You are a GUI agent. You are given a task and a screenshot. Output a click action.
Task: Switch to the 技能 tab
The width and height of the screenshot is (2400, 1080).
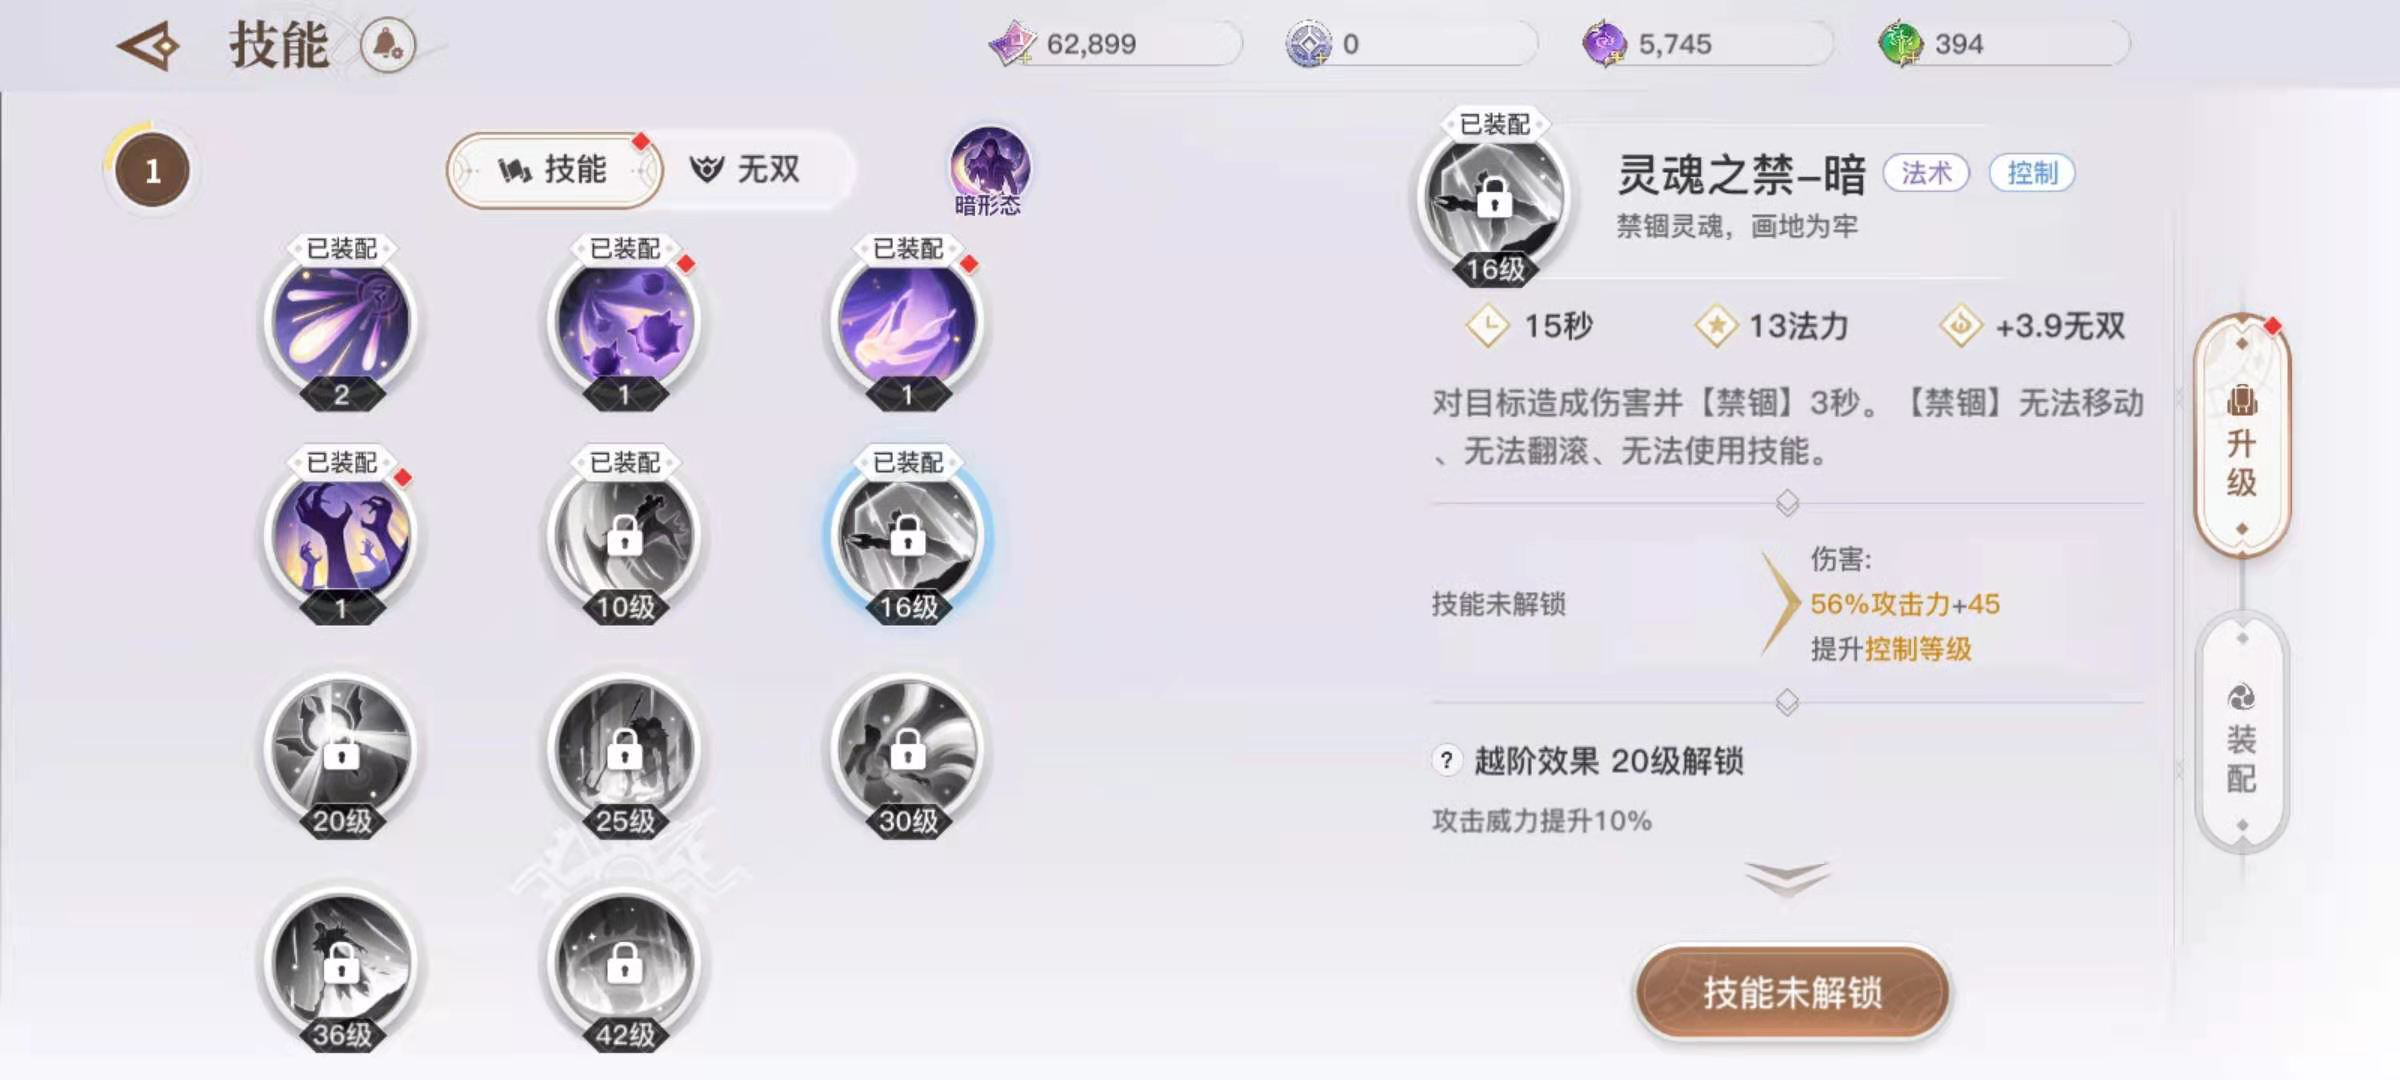click(x=553, y=170)
